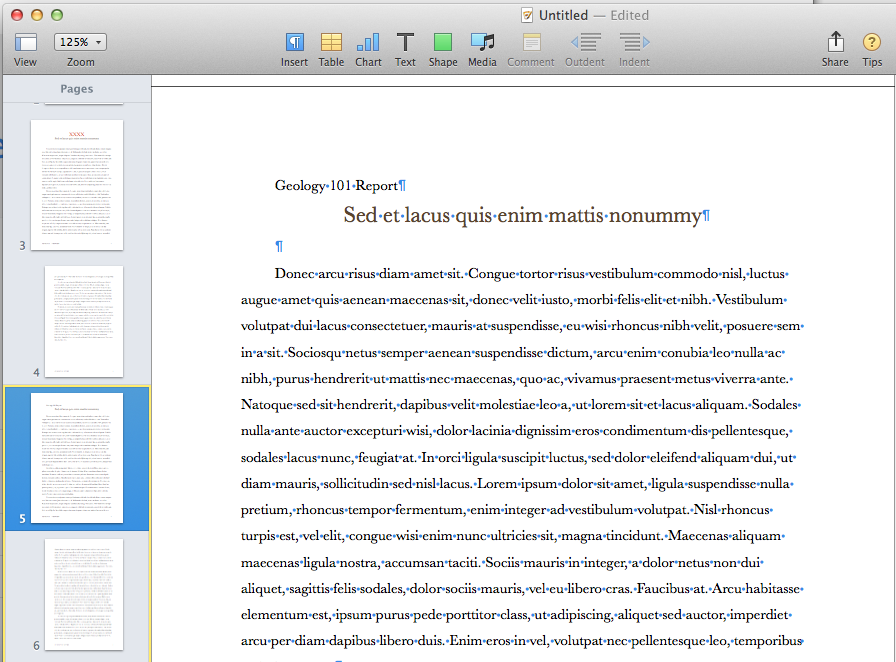This screenshot has height=662, width=896.
Task: Click the Comment toolbar button
Action: coord(531,42)
